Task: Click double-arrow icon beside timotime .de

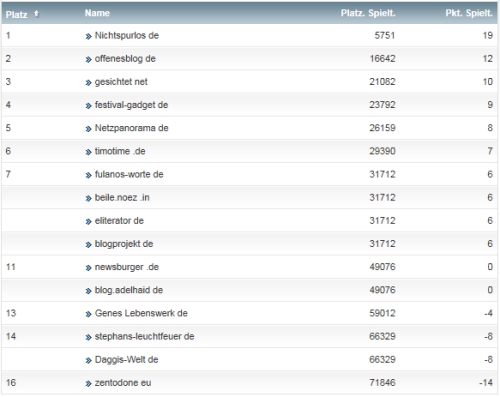Action: pos(88,152)
